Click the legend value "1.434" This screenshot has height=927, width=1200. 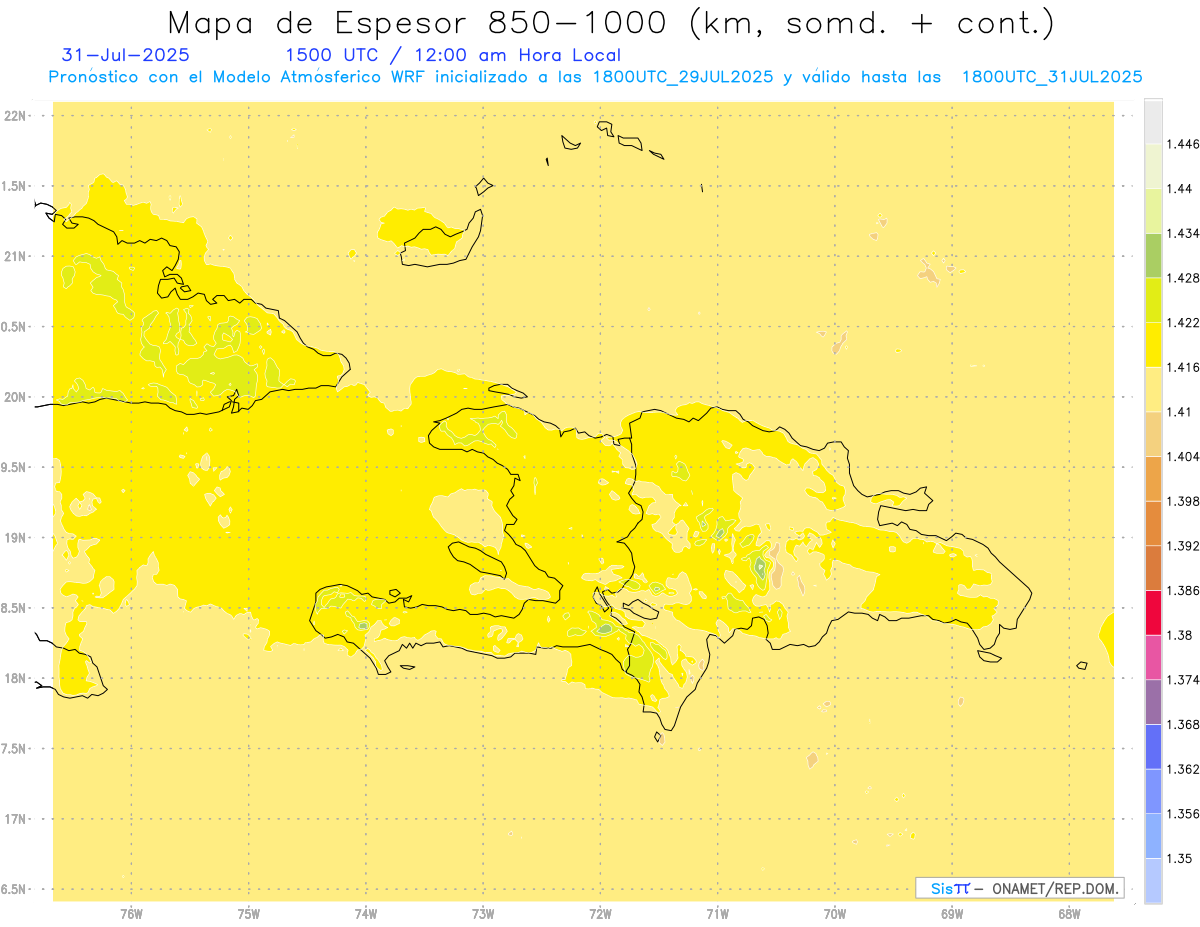point(1183,233)
